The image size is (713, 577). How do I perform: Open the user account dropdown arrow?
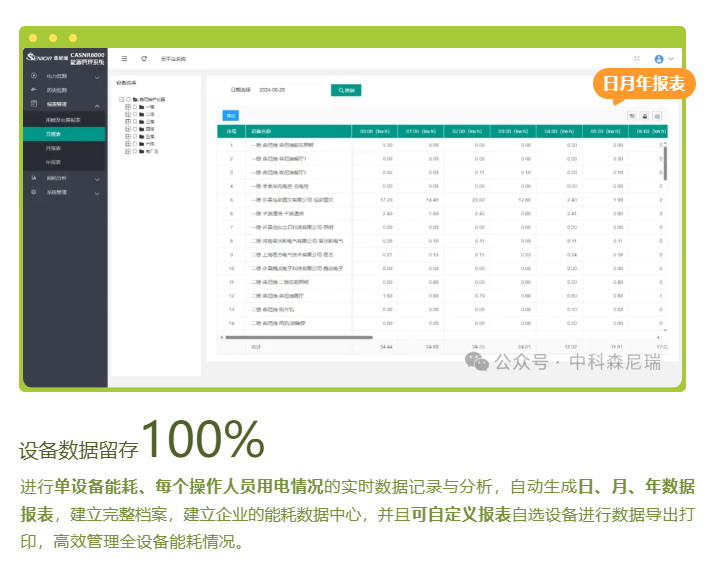671,59
